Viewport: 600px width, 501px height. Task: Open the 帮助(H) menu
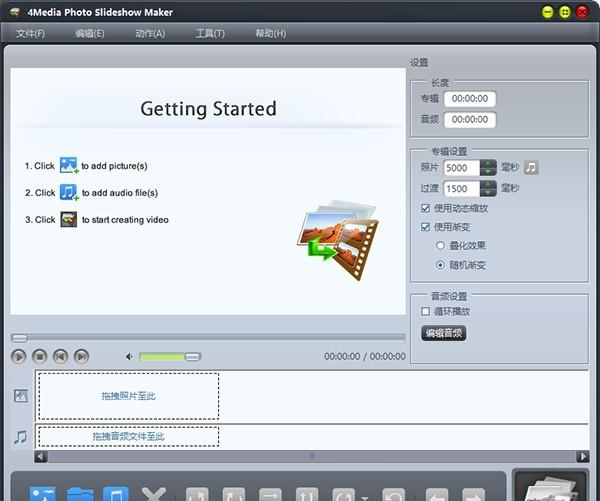271,34
